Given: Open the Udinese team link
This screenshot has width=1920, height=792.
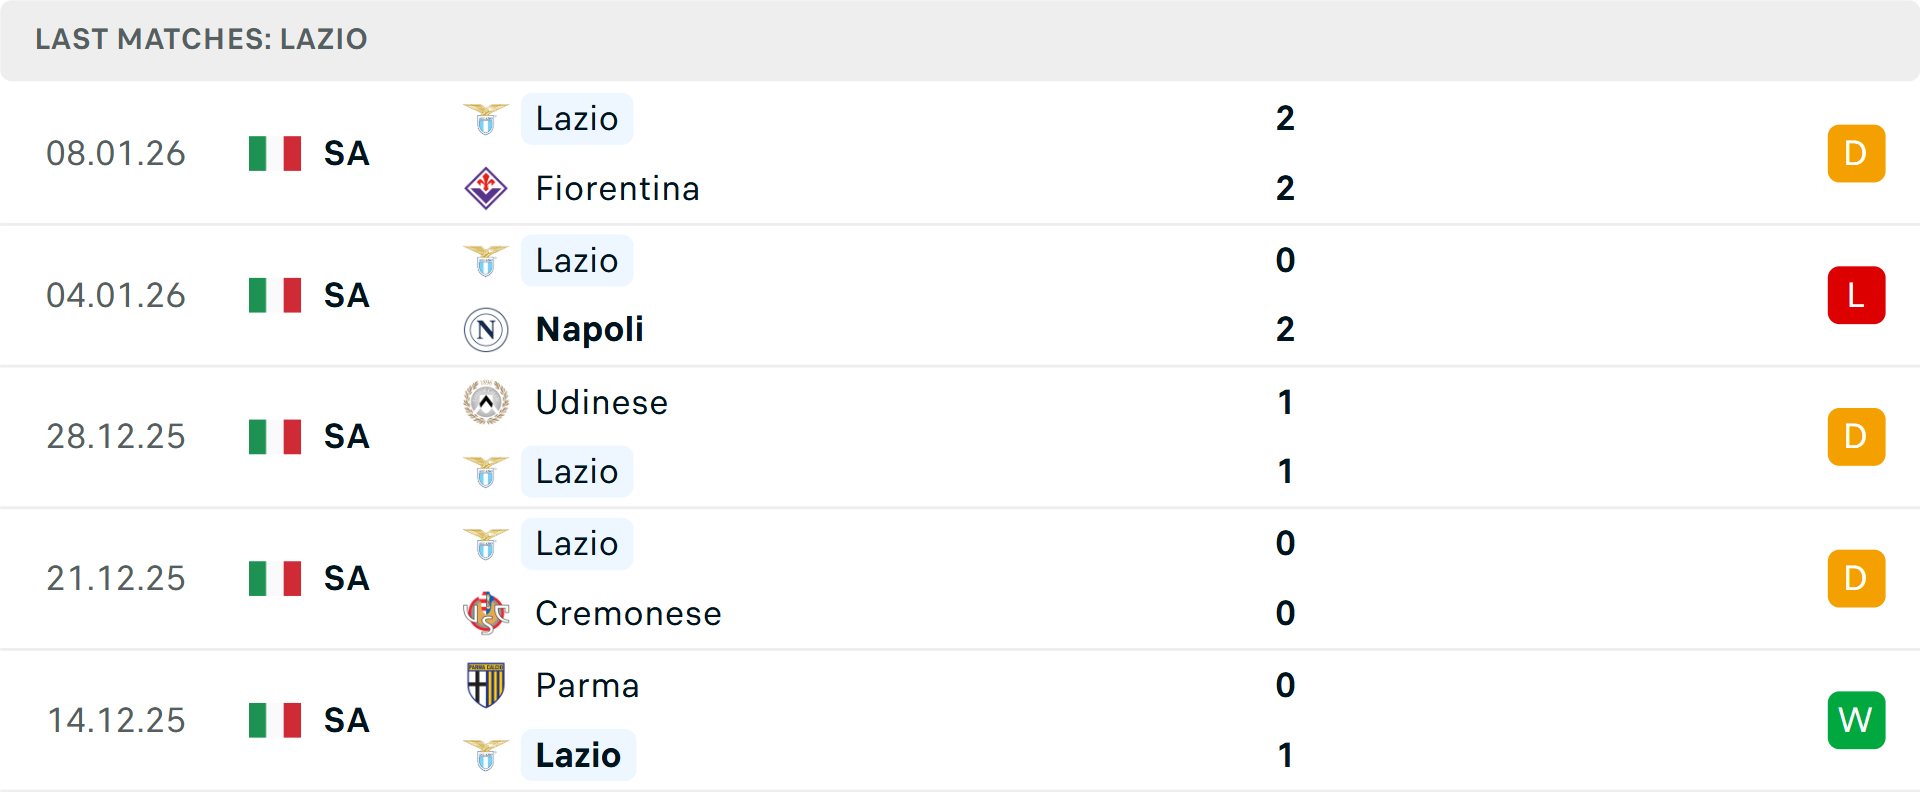Looking at the screenshot, I should click(601, 402).
